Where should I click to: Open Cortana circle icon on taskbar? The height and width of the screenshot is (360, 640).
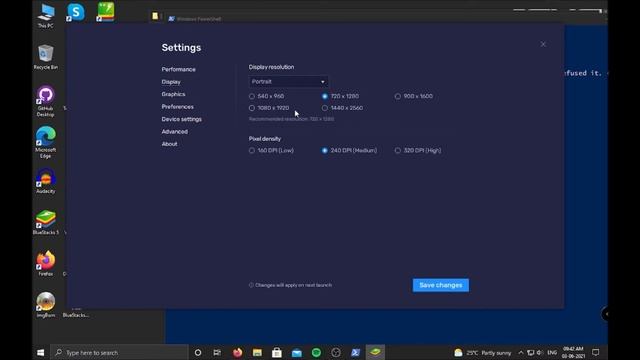coord(198,352)
